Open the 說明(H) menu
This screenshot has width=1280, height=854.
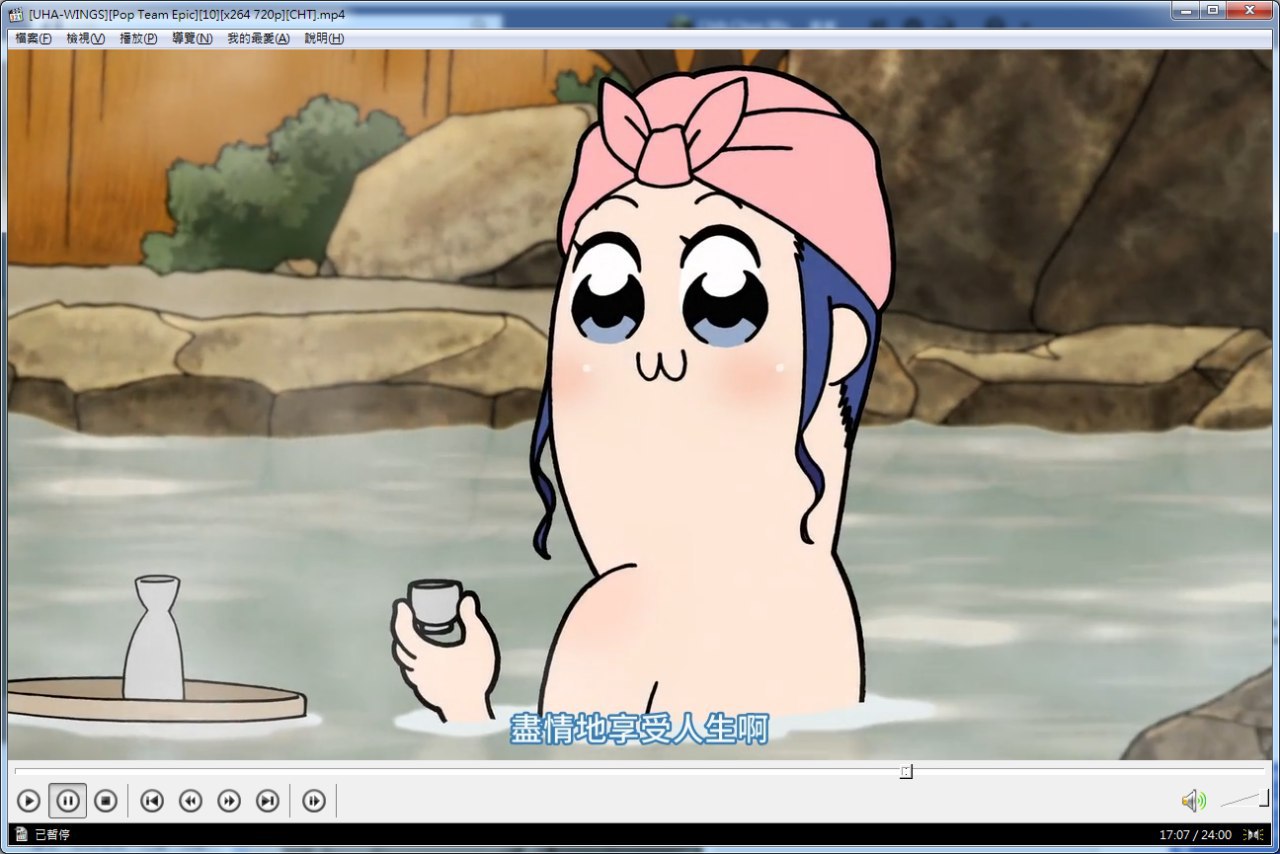click(x=324, y=38)
